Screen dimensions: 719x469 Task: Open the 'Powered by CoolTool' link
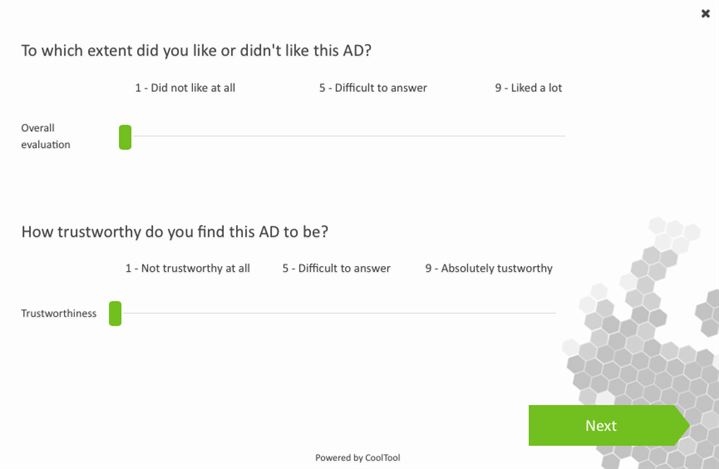point(358,458)
